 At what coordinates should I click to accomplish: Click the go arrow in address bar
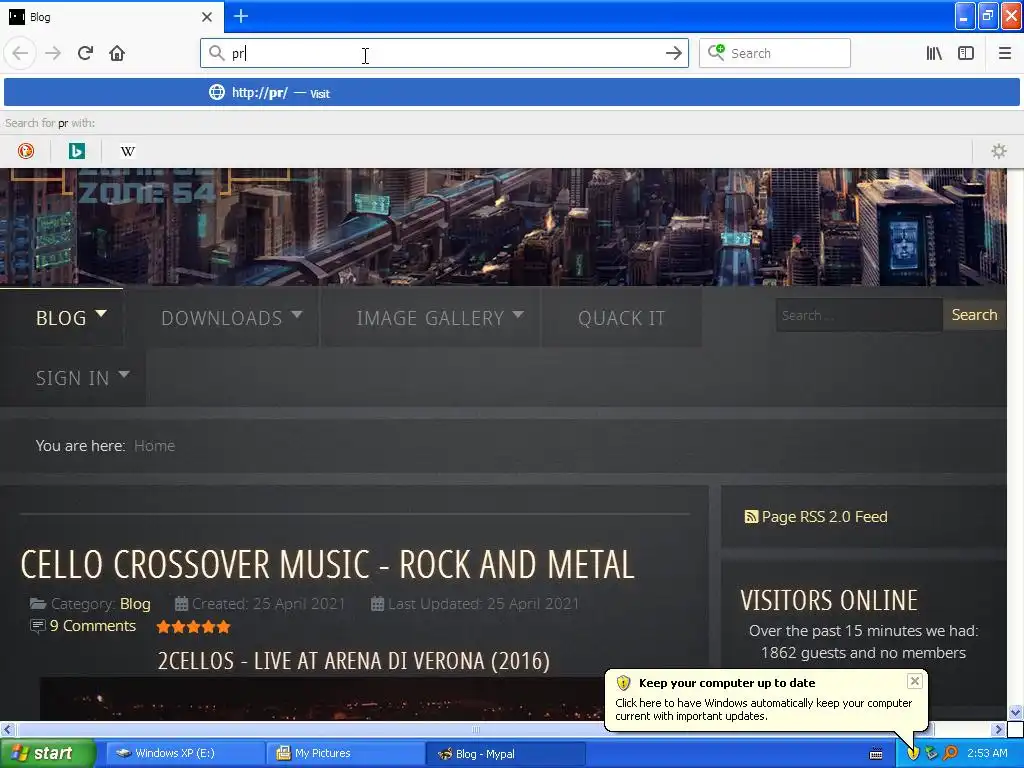[673, 53]
